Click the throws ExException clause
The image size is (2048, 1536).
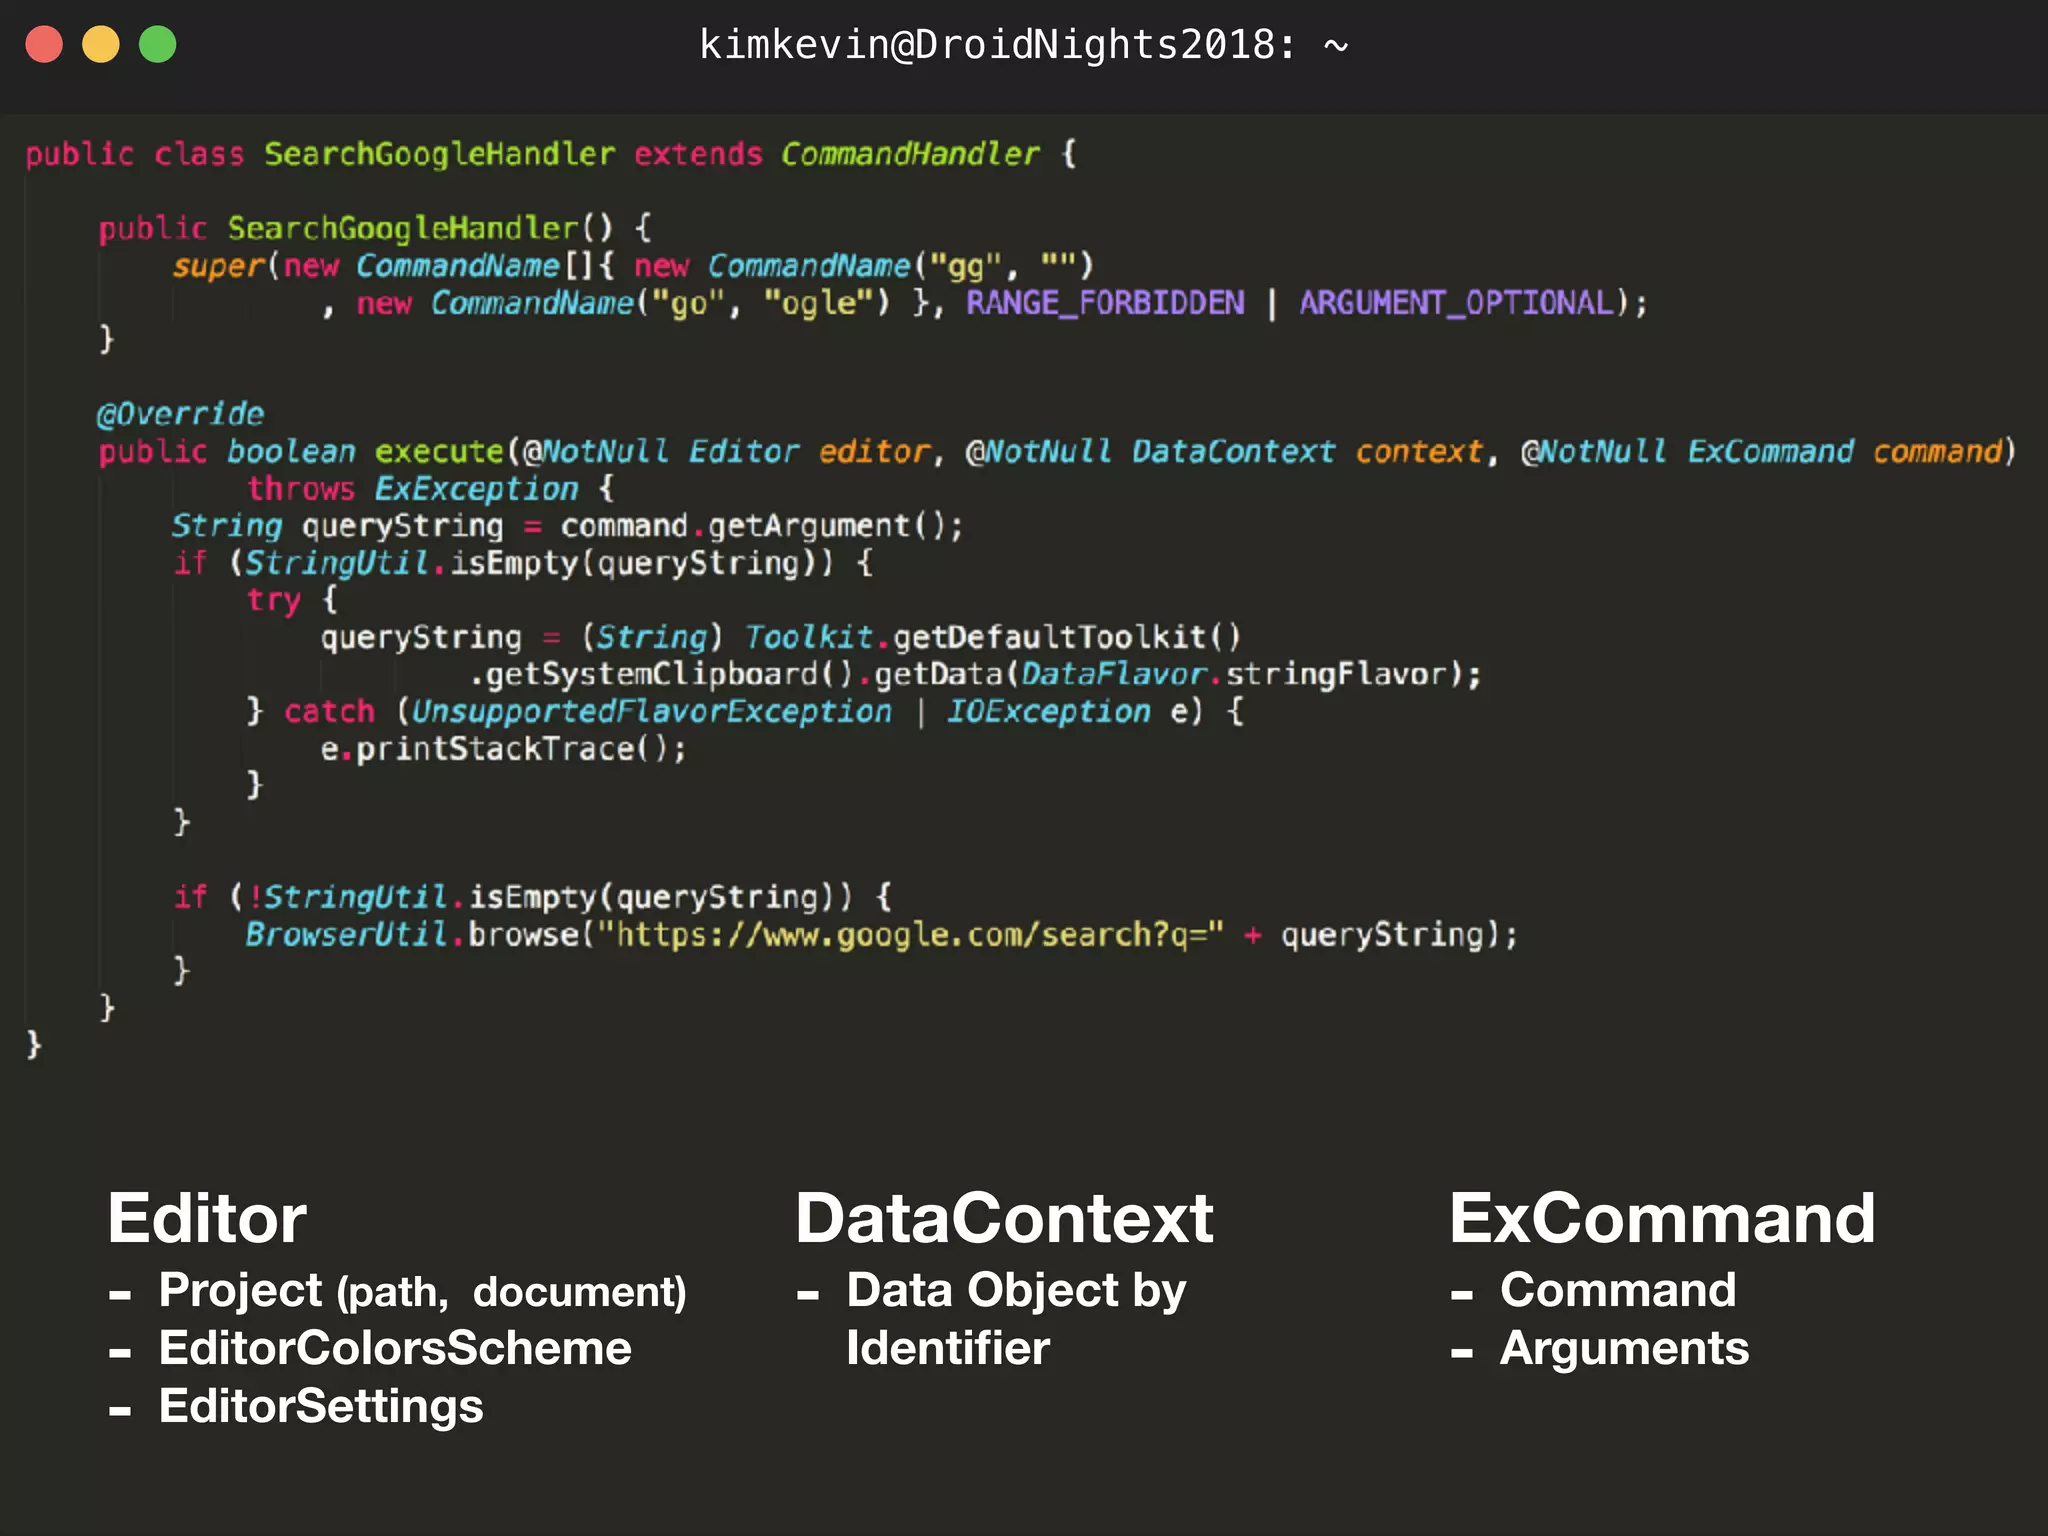tap(412, 489)
